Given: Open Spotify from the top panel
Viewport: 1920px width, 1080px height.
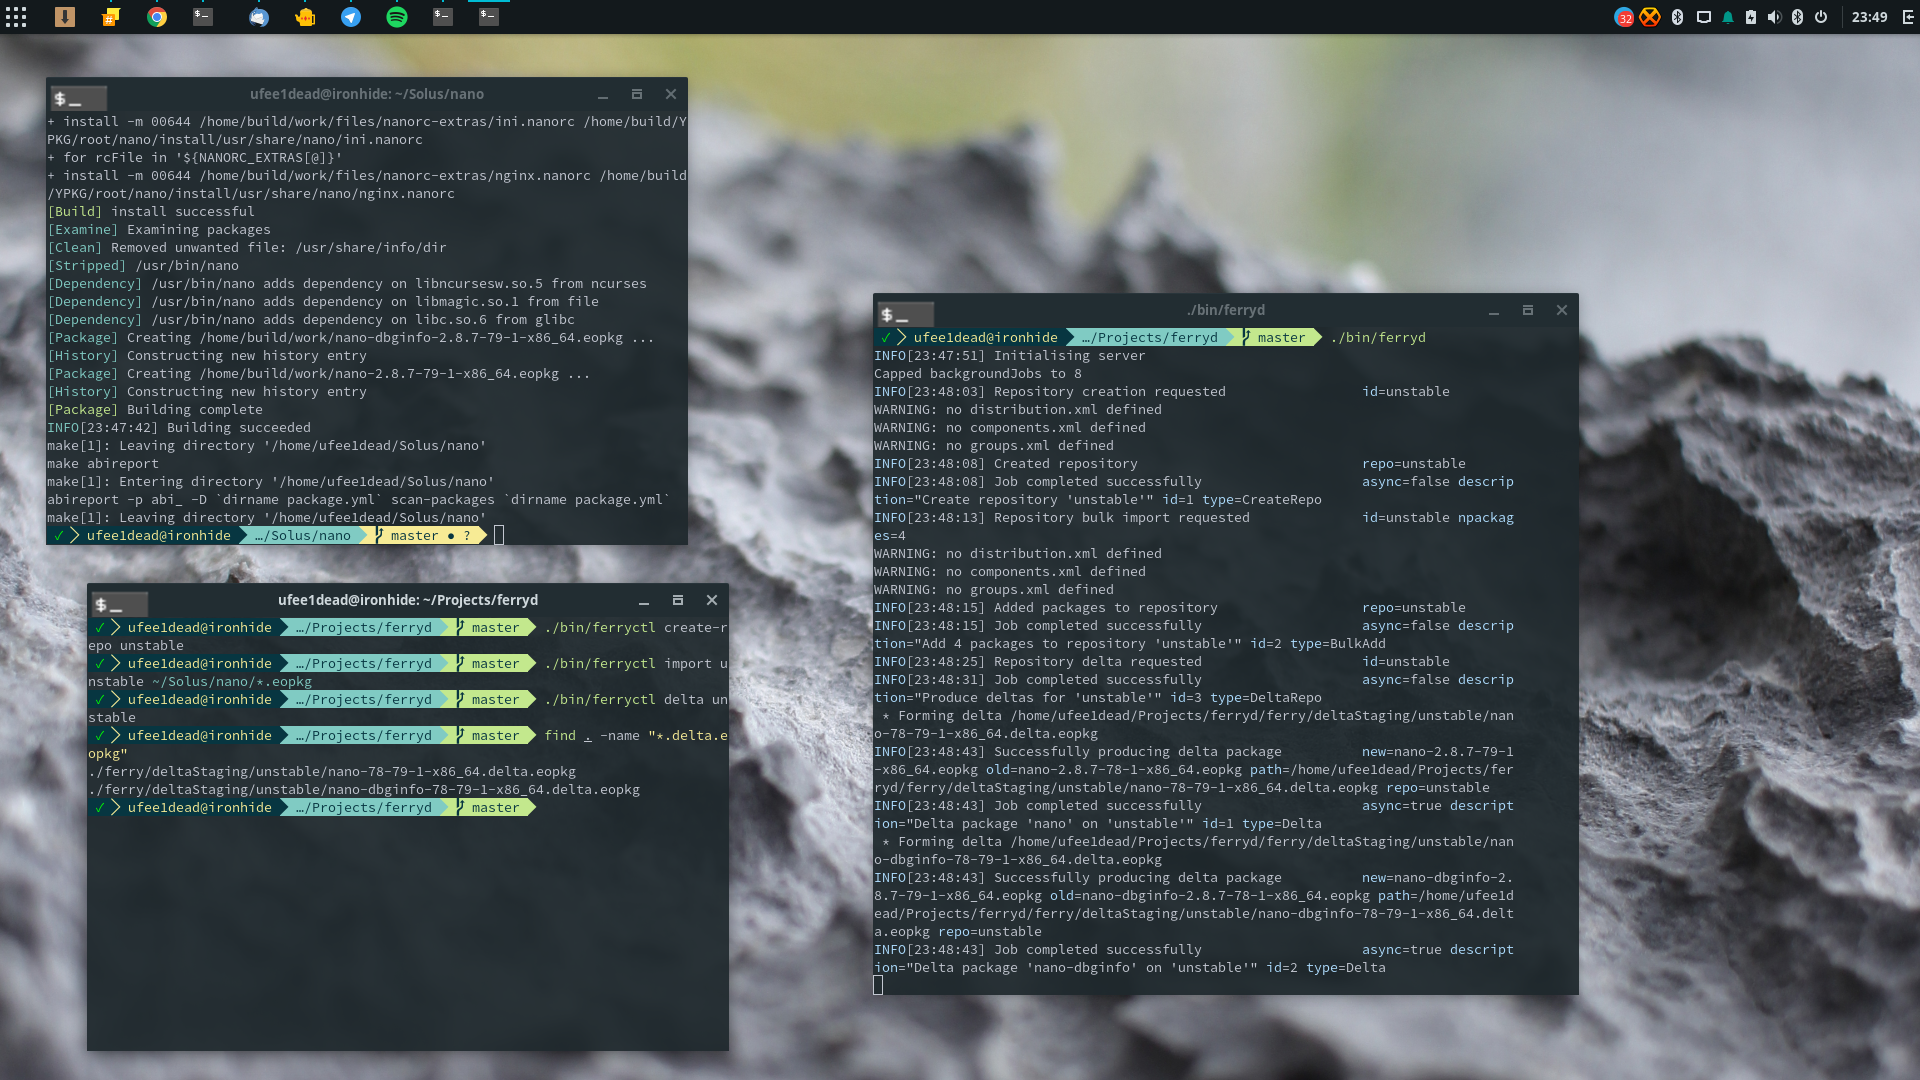Looking at the screenshot, I should click(x=397, y=17).
